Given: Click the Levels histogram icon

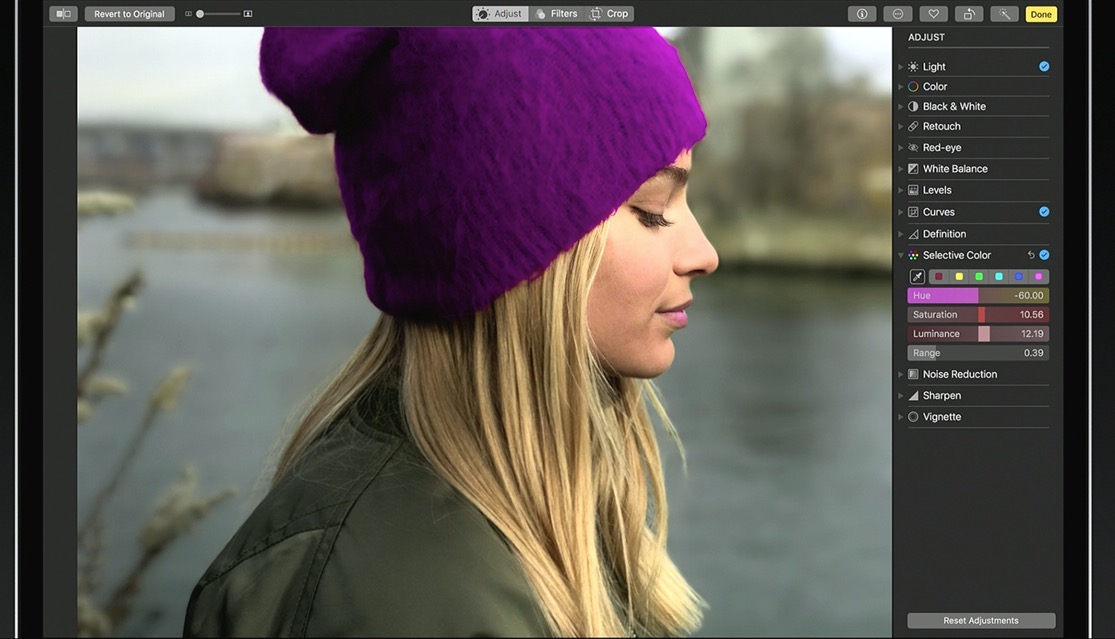Looking at the screenshot, I should (913, 190).
